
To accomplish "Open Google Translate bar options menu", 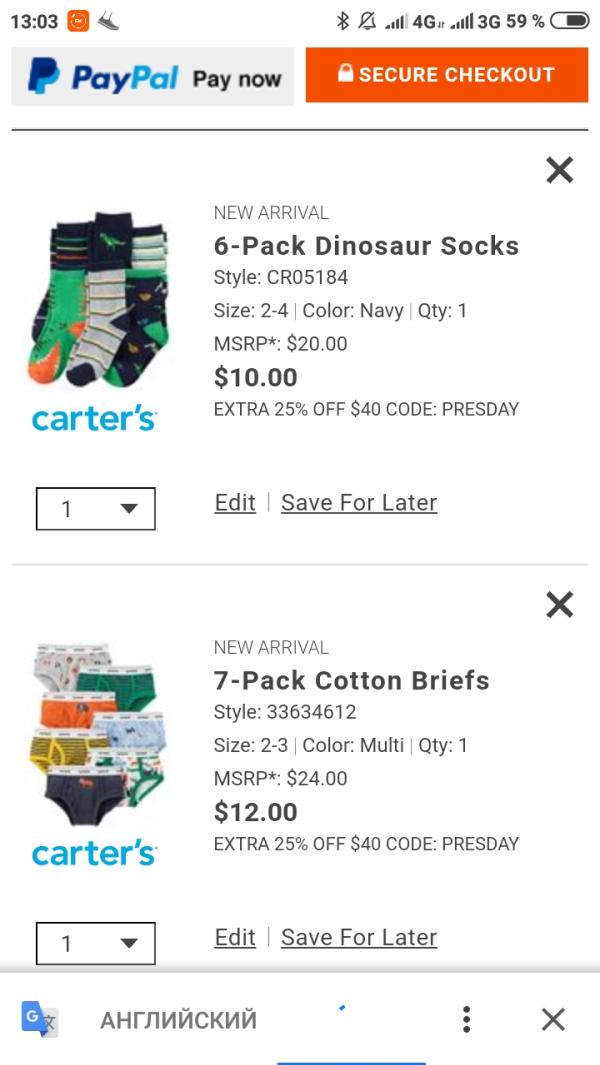I will pyautogui.click(x=466, y=1019).
